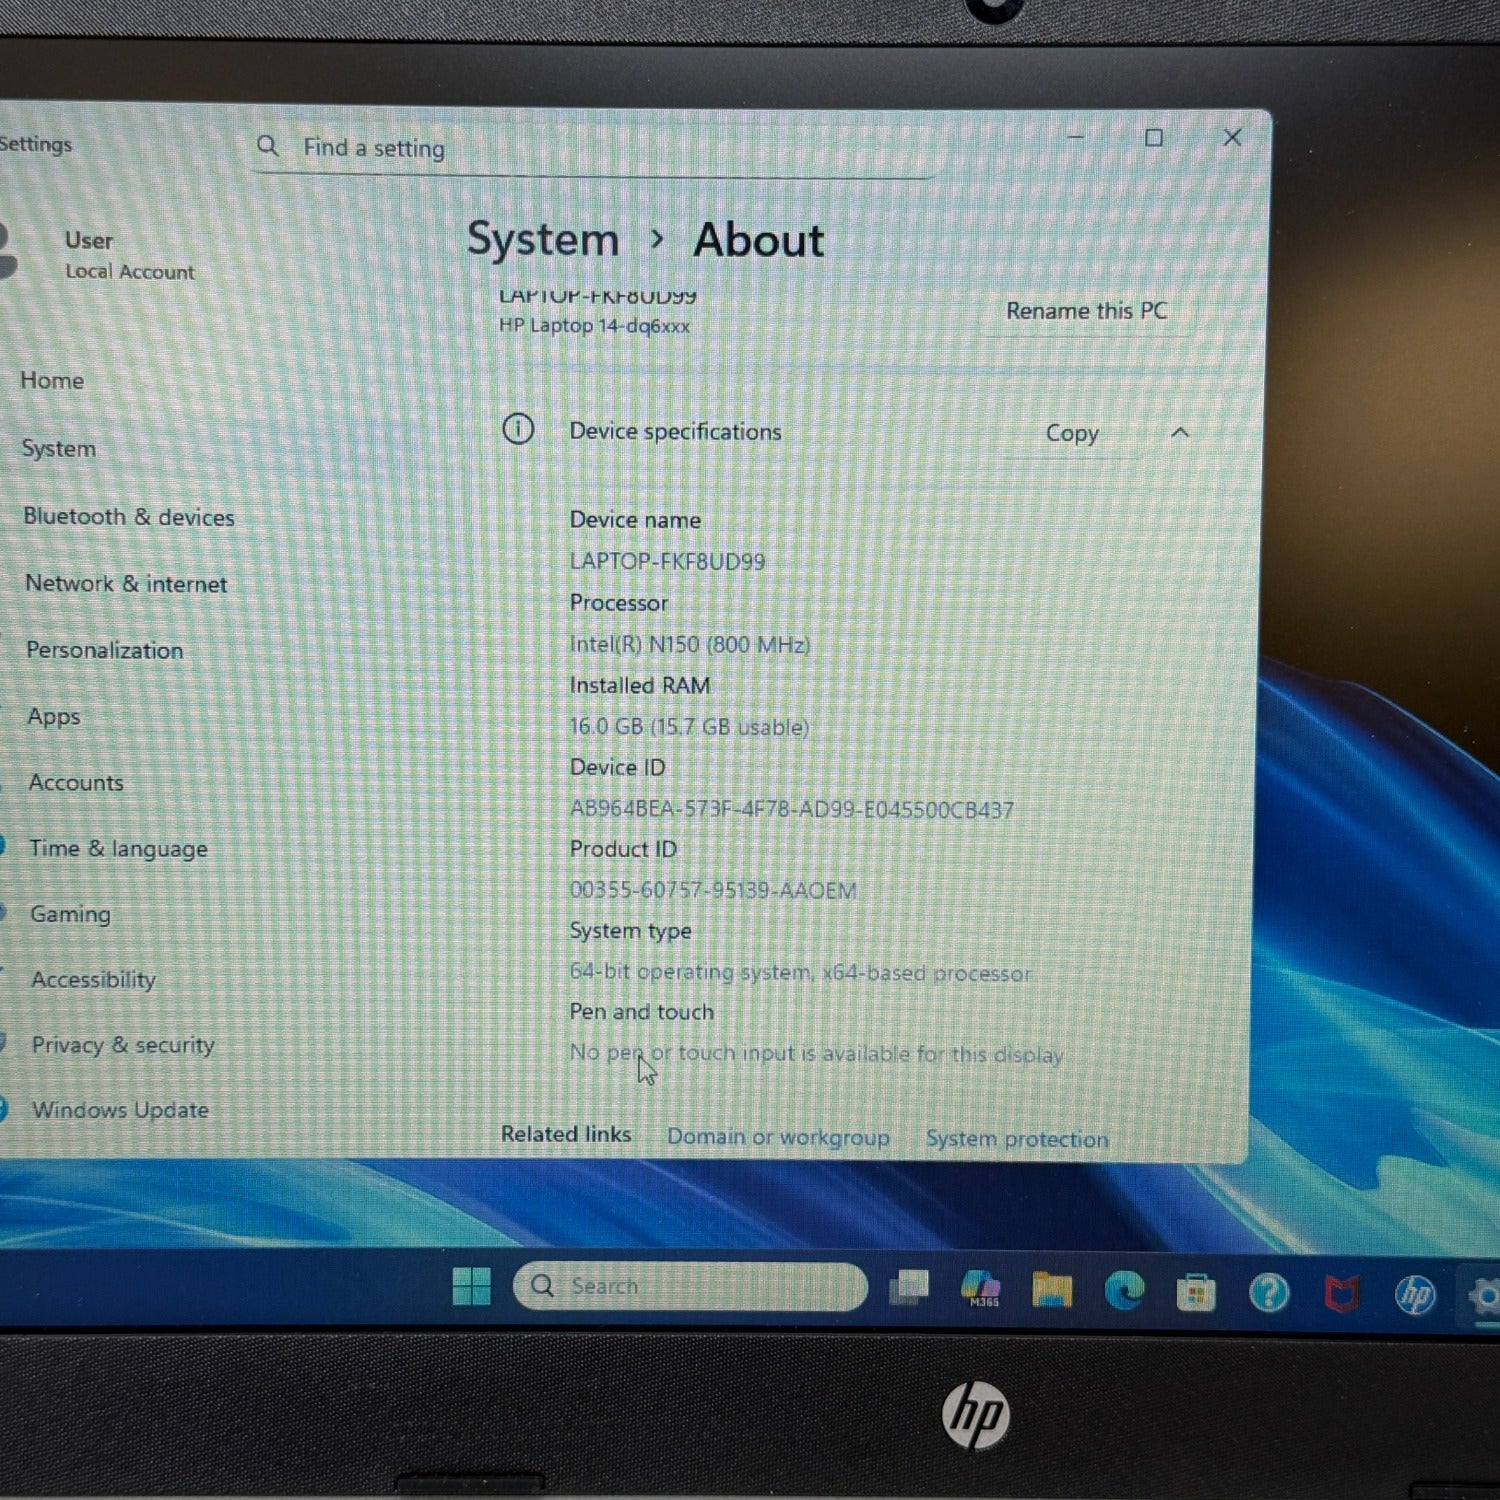Open the blue question mark help app
Screen dimensions: 1500x1500
tap(1269, 1294)
